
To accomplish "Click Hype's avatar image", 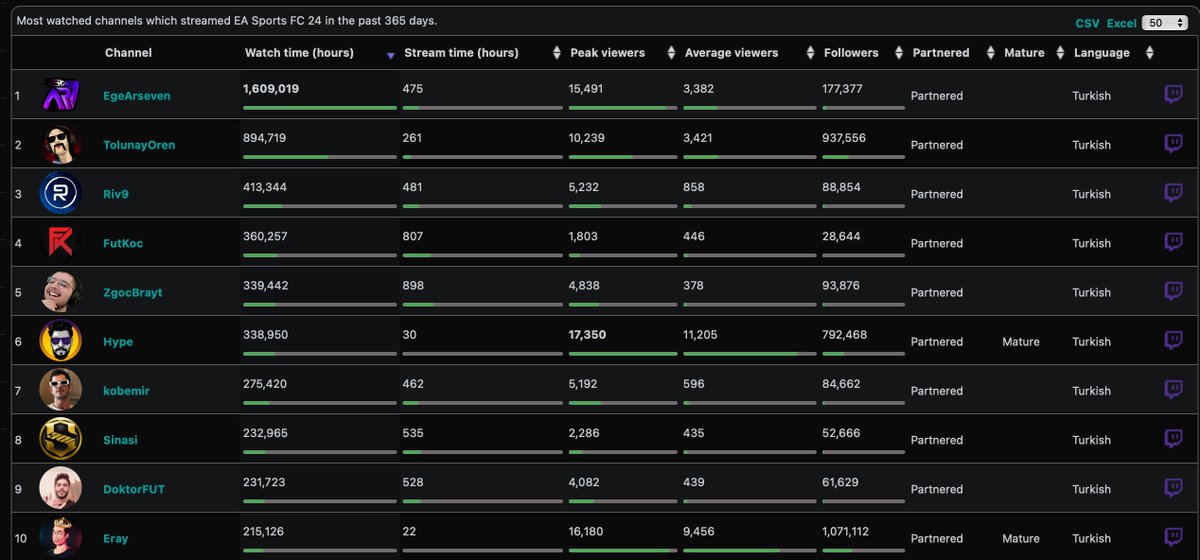I will click(x=60, y=340).
